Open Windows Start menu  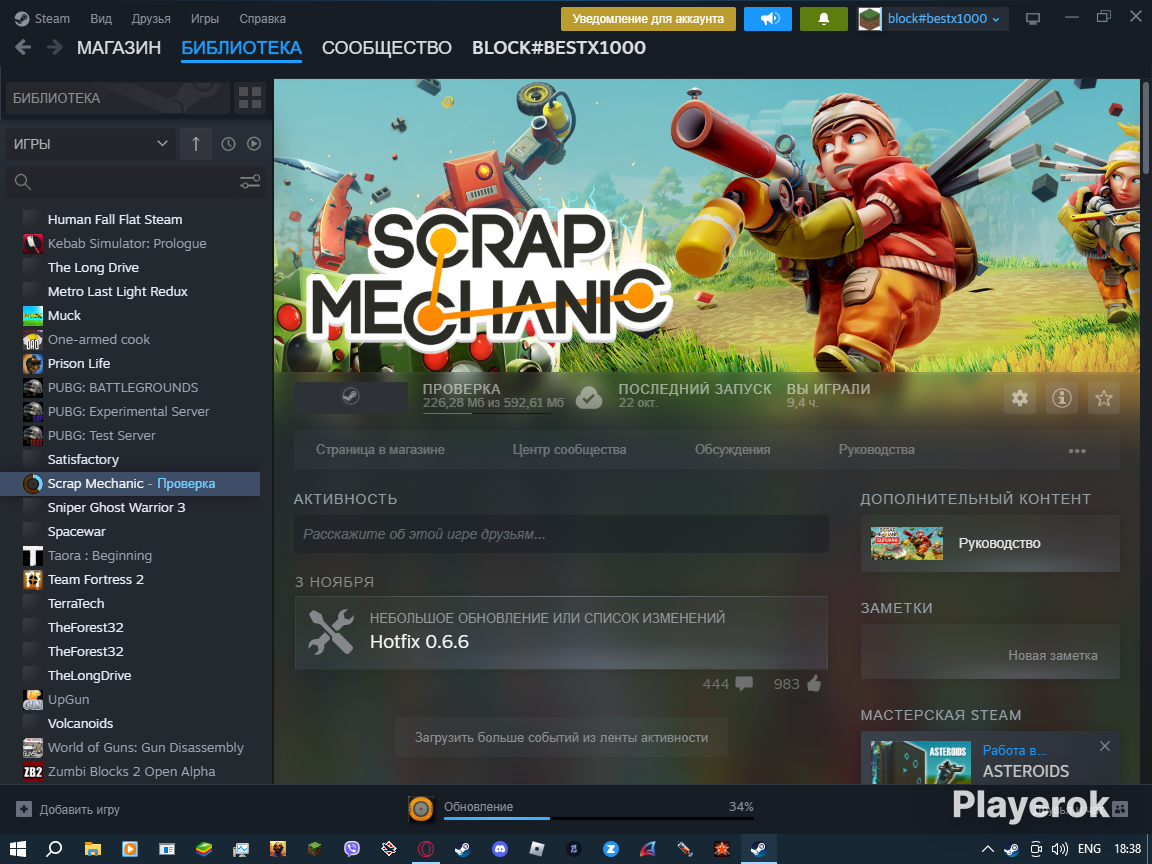click(x=18, y=849)
